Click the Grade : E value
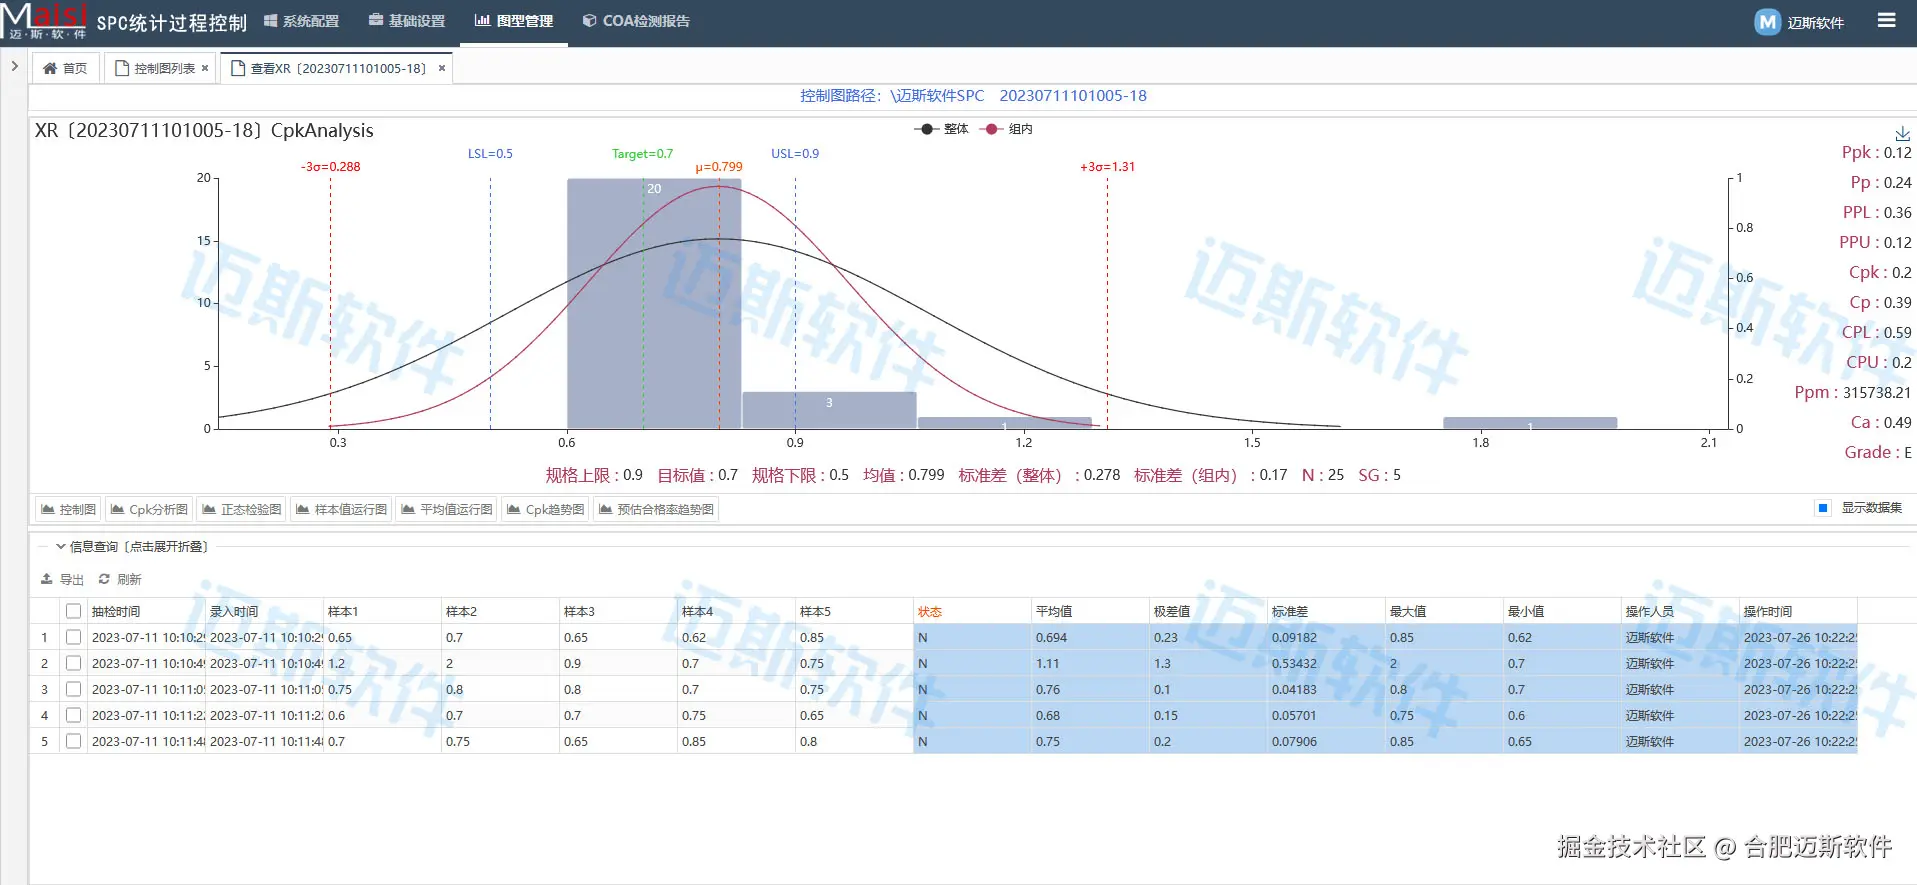Viewport: 1917px width, 885px height. pos(1877,453)
